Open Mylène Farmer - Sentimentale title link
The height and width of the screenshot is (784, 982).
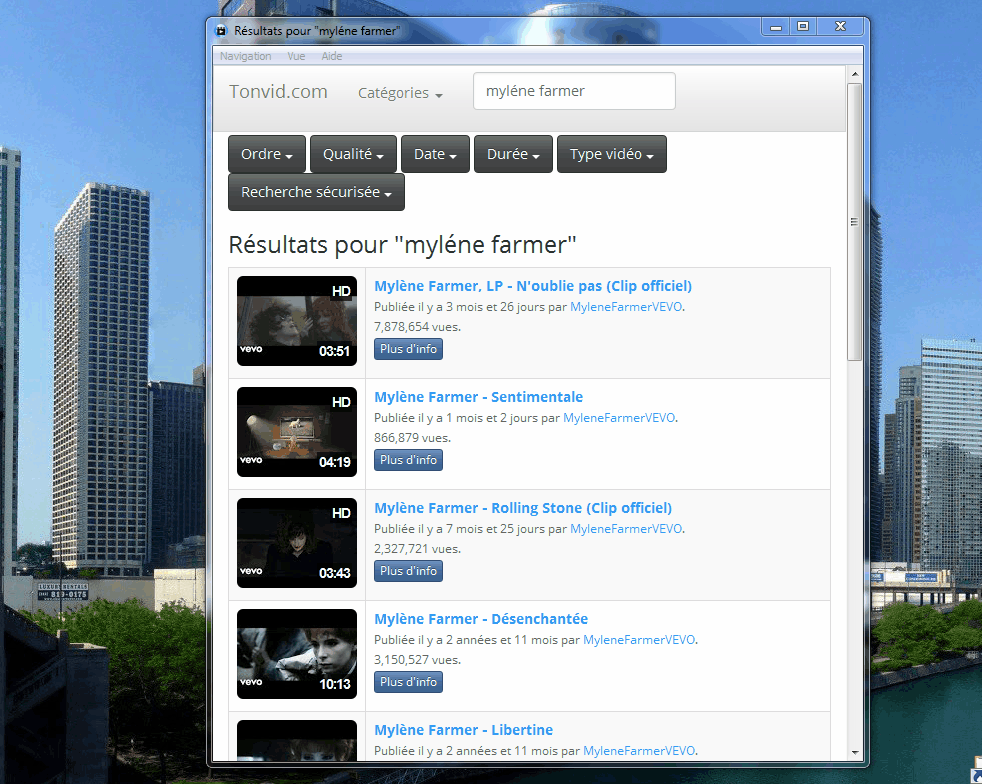pos(478,397)
